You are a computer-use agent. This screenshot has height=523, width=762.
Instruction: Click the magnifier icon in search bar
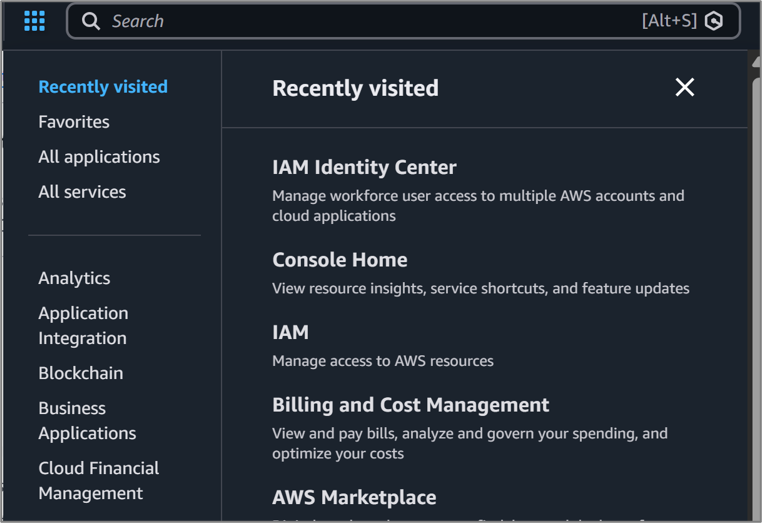[91, 21]
